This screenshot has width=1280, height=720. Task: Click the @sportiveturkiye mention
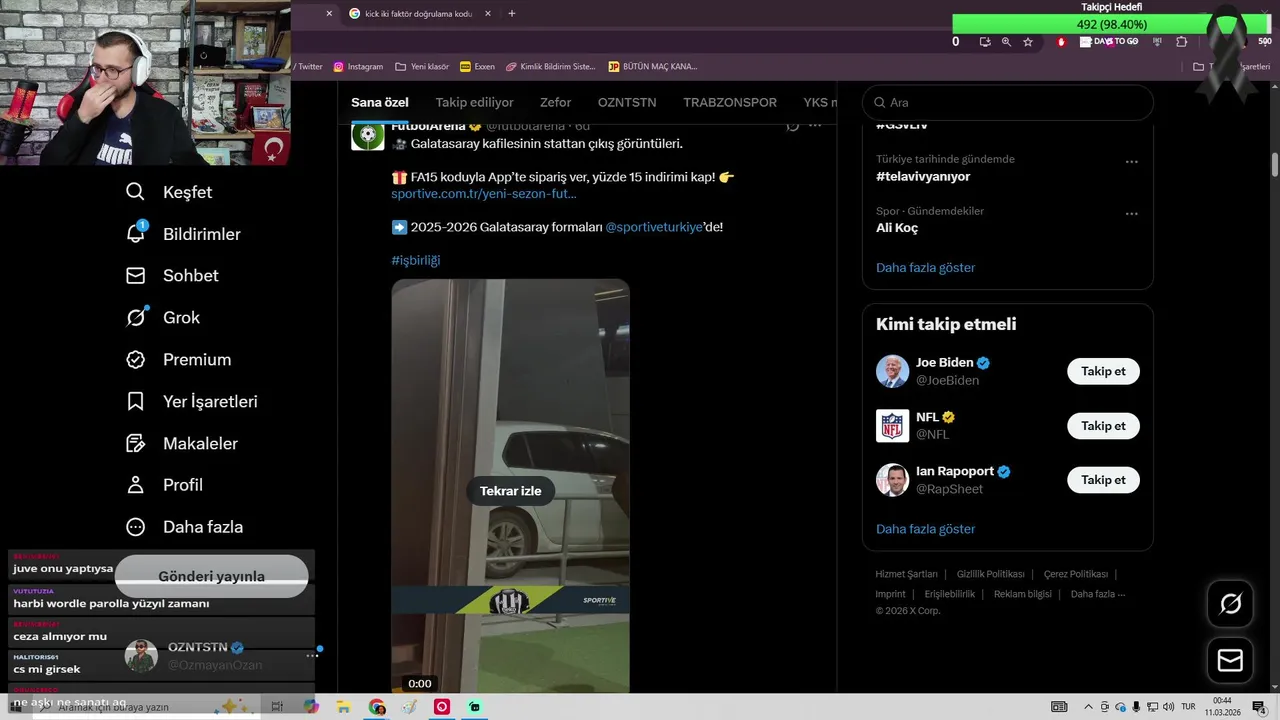click(x=653, y=228)
